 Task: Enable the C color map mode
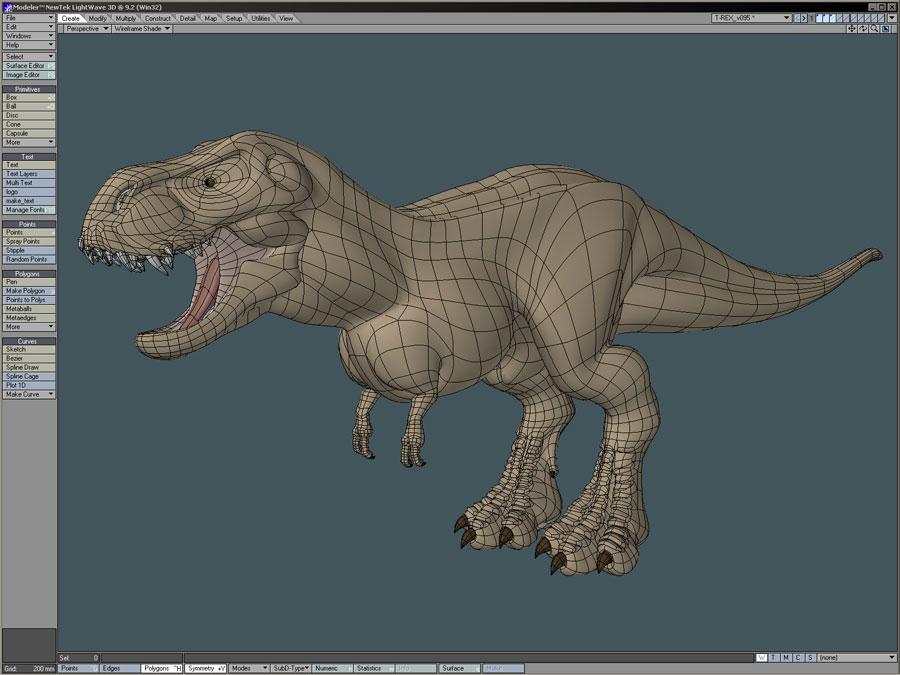pyautogui.click(x=798, y=658)
